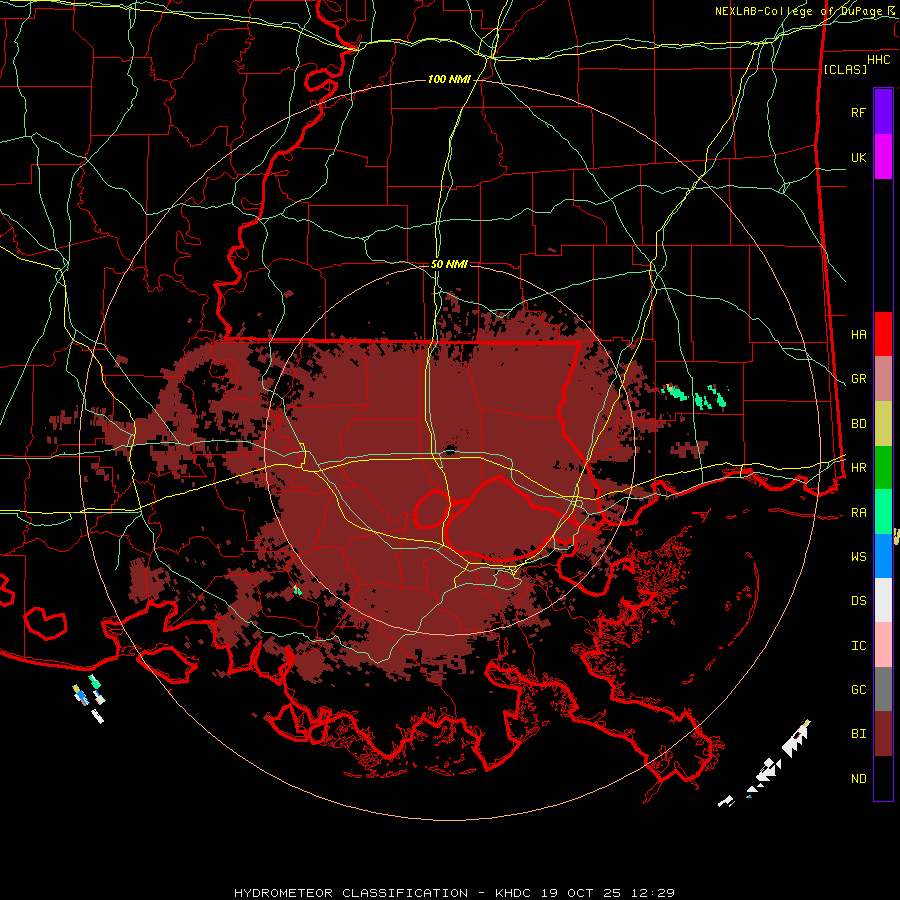Select the GR pink legend color
The width and height of the screenshot is (900, 900).
pos(883,379)
